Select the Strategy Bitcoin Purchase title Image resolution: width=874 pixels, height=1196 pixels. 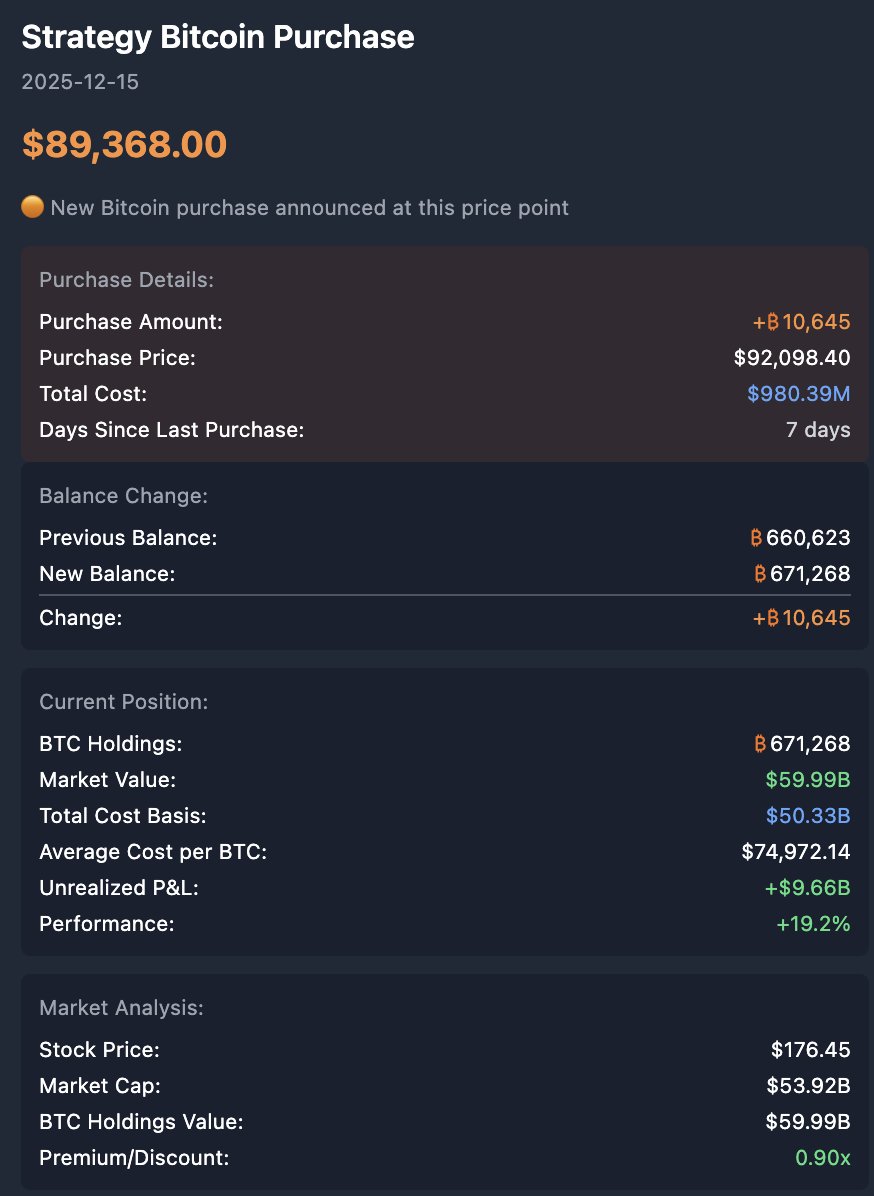tap(218, 36)
